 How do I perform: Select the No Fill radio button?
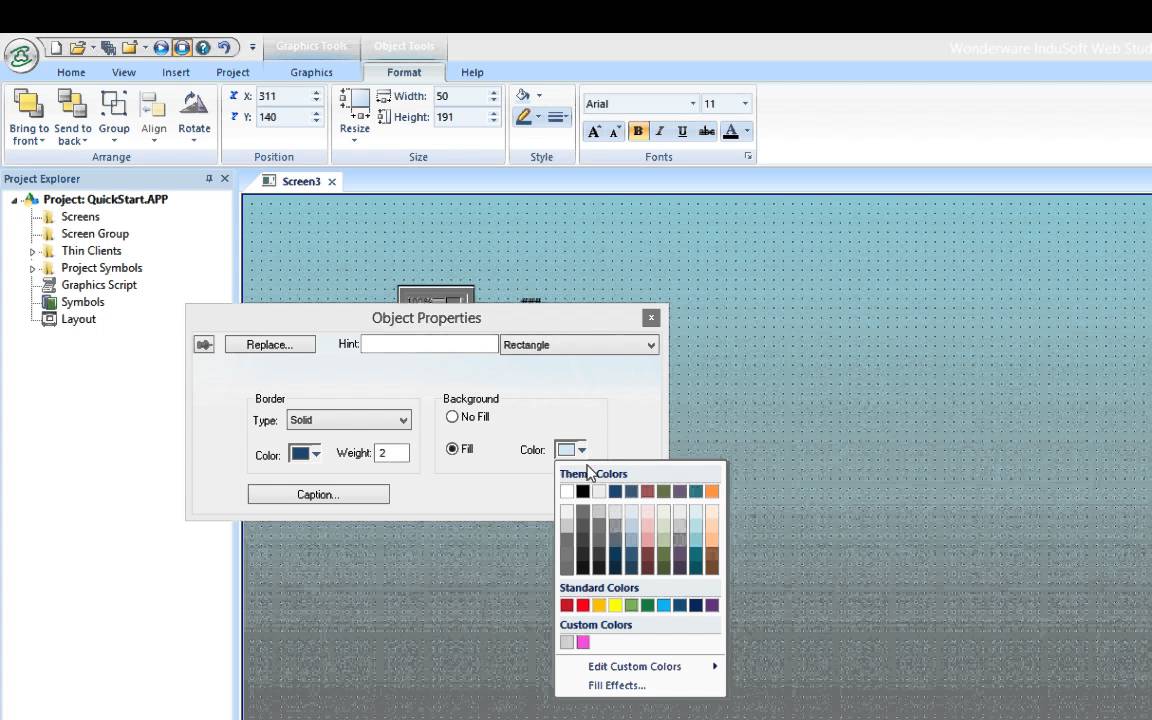coord(453,417)
